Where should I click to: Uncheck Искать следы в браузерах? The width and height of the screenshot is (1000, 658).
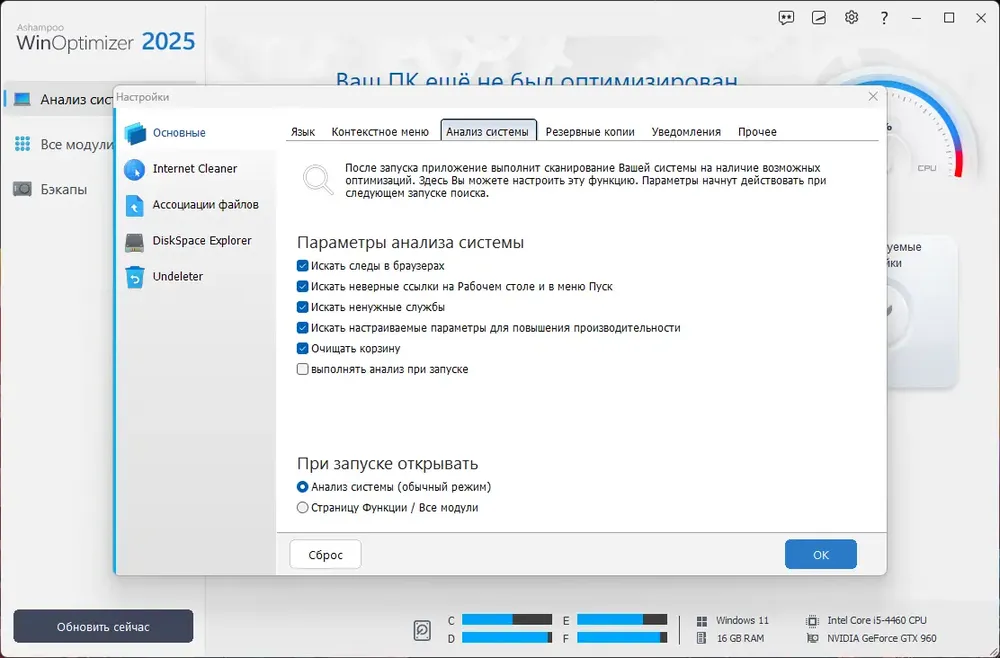pyautogui.click(x=303, y=266)
